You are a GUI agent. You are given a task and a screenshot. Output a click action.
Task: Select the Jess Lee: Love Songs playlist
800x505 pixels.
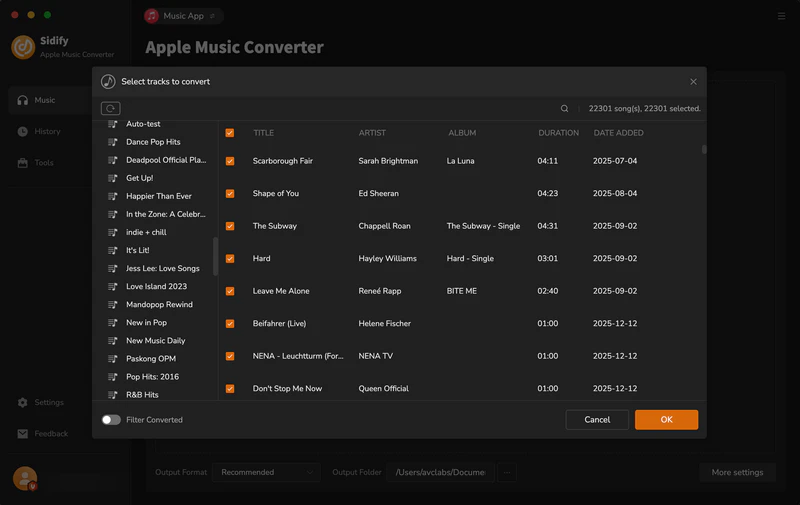coord(162,268)
